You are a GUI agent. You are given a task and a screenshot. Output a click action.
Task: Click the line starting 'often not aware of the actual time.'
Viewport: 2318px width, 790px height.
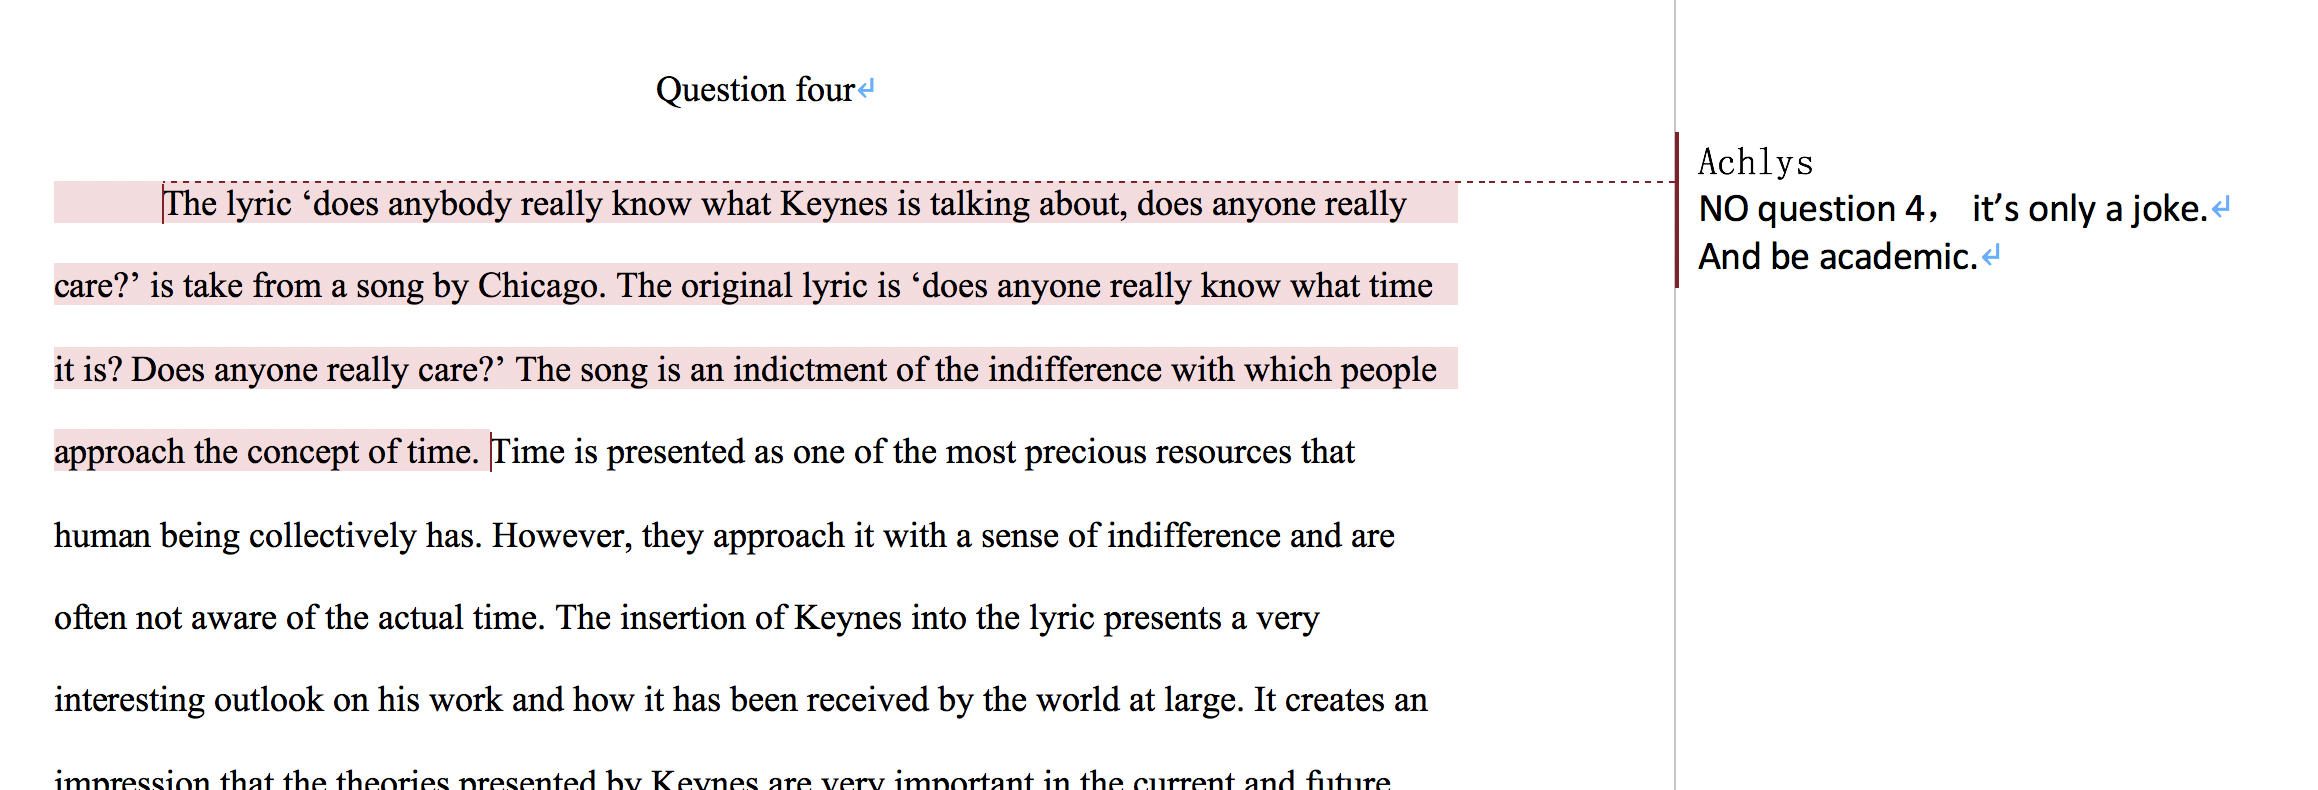687,618
